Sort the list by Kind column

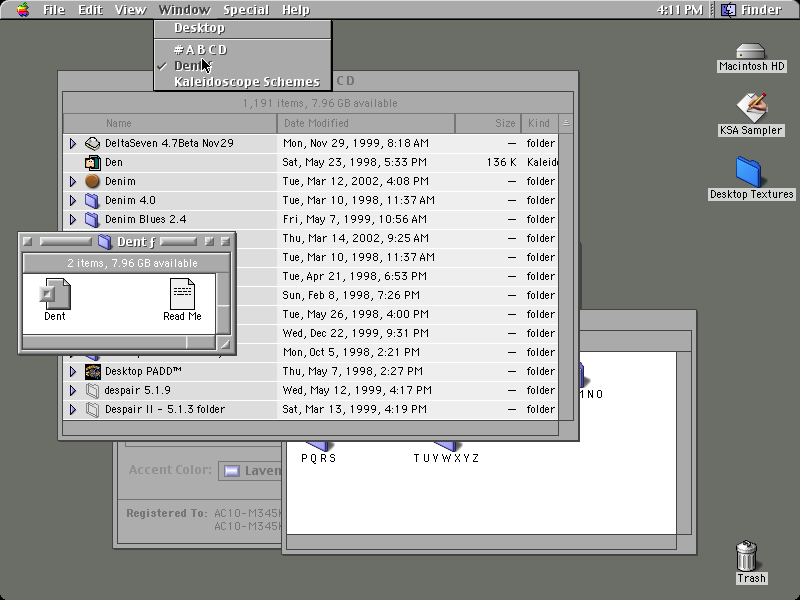click(540, 123)
